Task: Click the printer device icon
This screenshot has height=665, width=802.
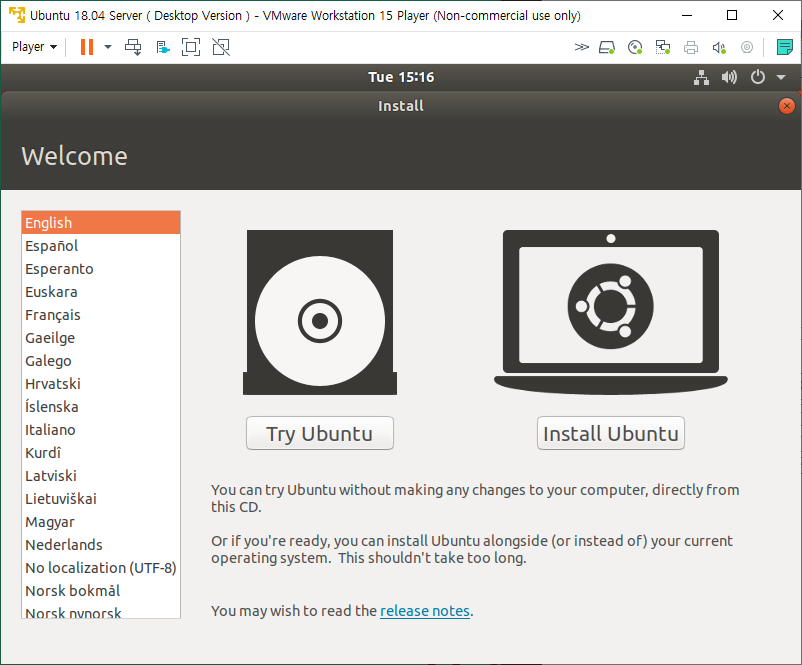Action: 690,48
